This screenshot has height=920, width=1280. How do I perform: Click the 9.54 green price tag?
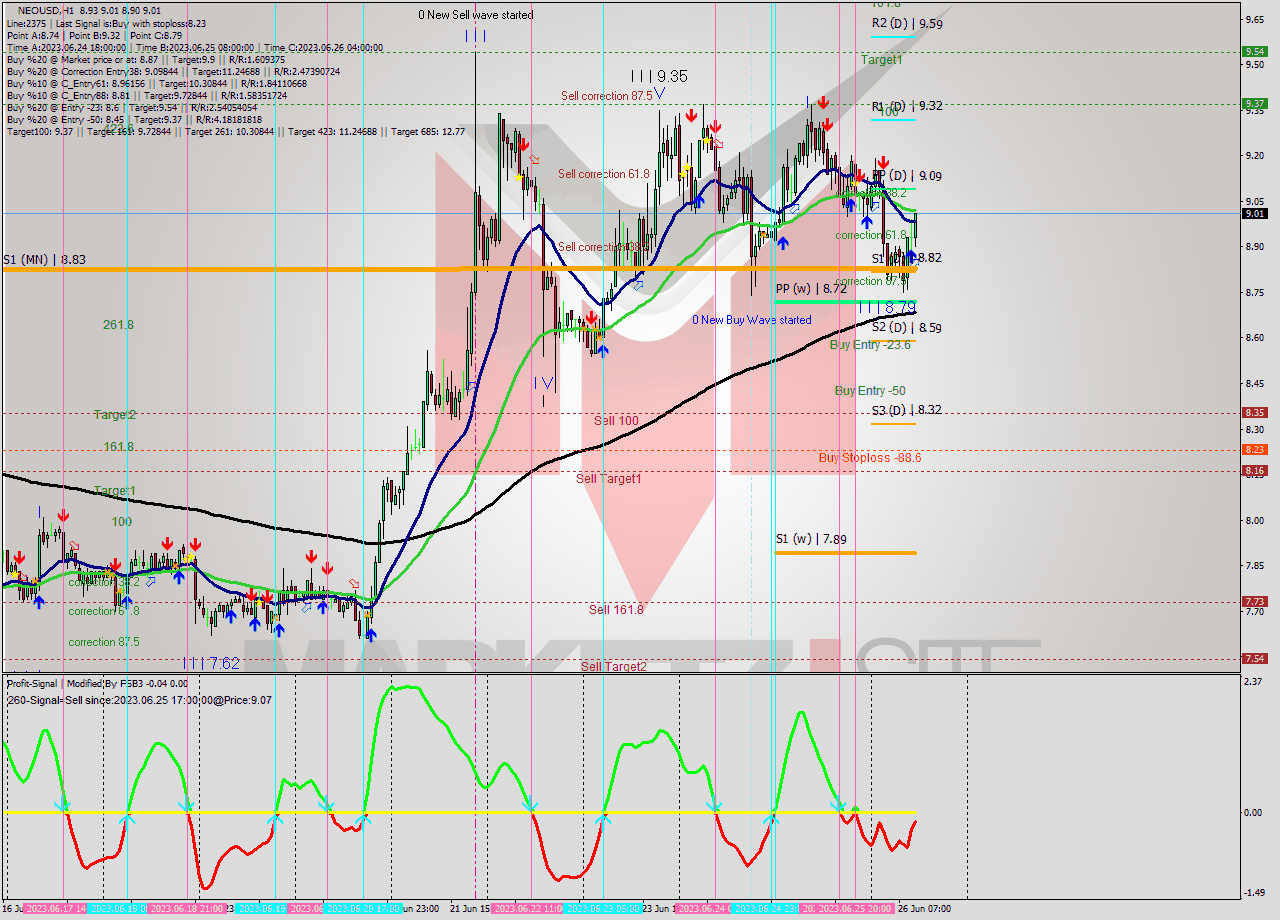point(1254,51)
